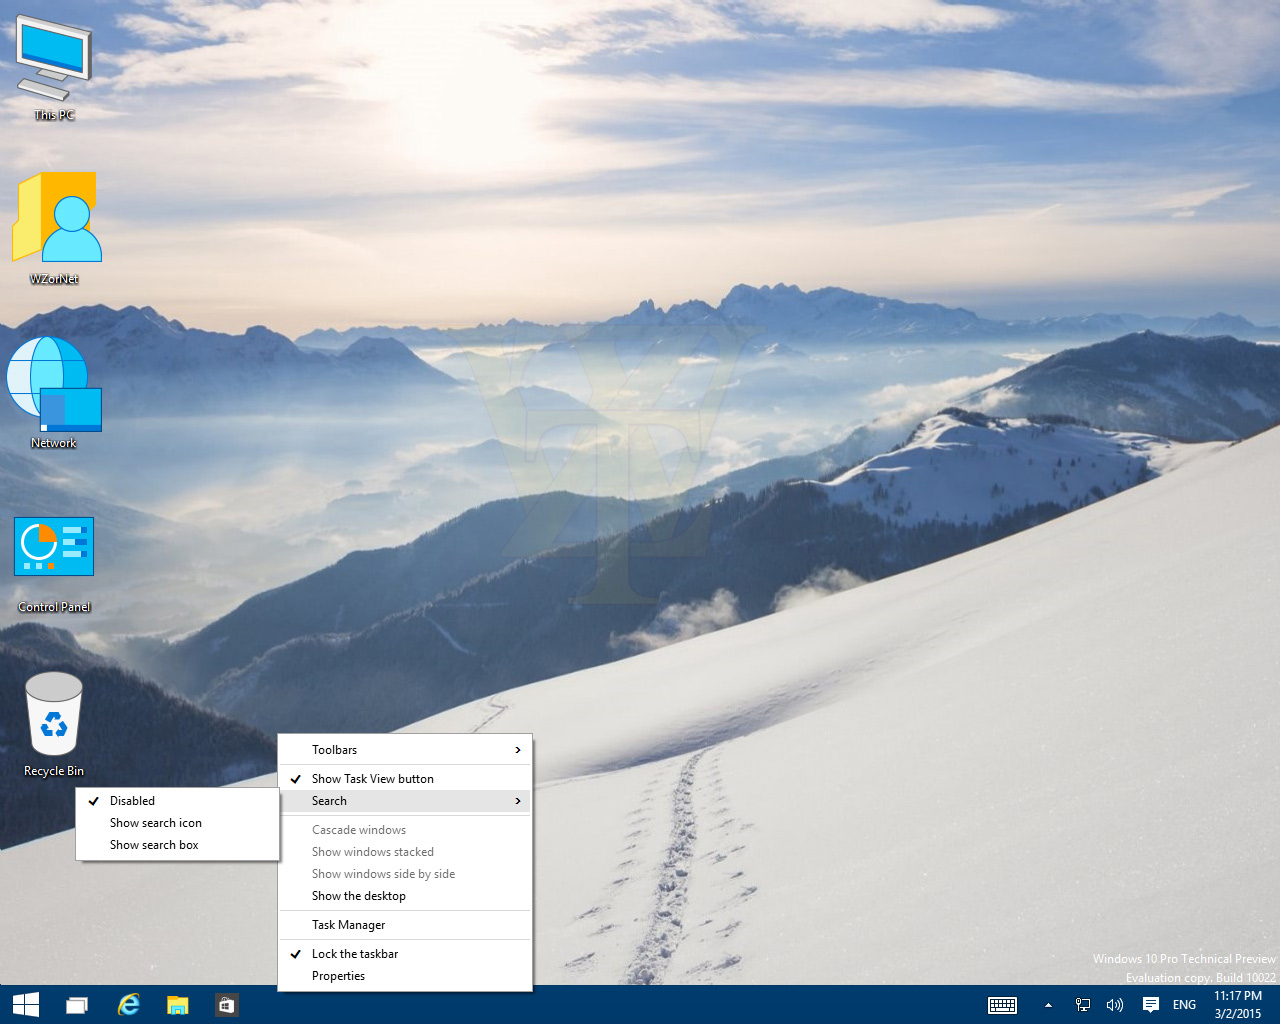Open File Explorer from the taskbar
The width and height of the screenshot is (1280, 1024).
pos(178,1005)
